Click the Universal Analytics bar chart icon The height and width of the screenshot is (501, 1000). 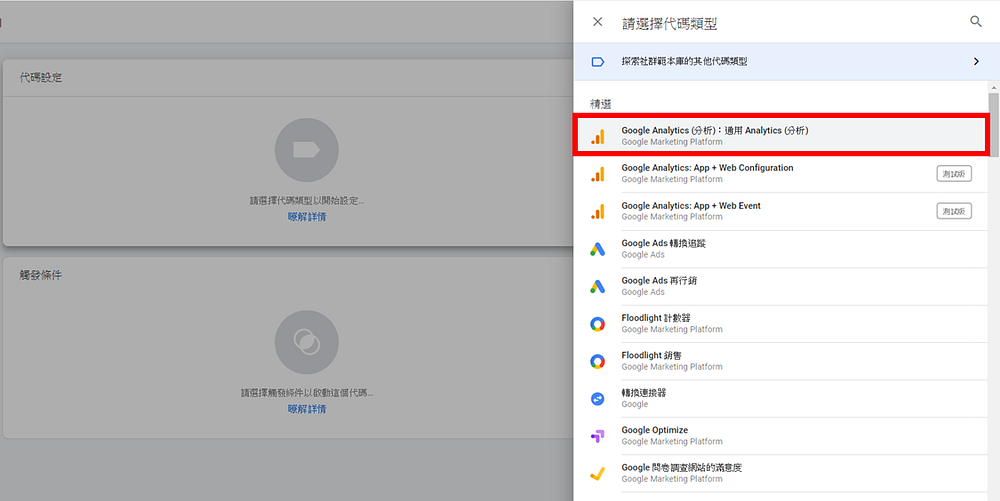[x=598, y=136]
